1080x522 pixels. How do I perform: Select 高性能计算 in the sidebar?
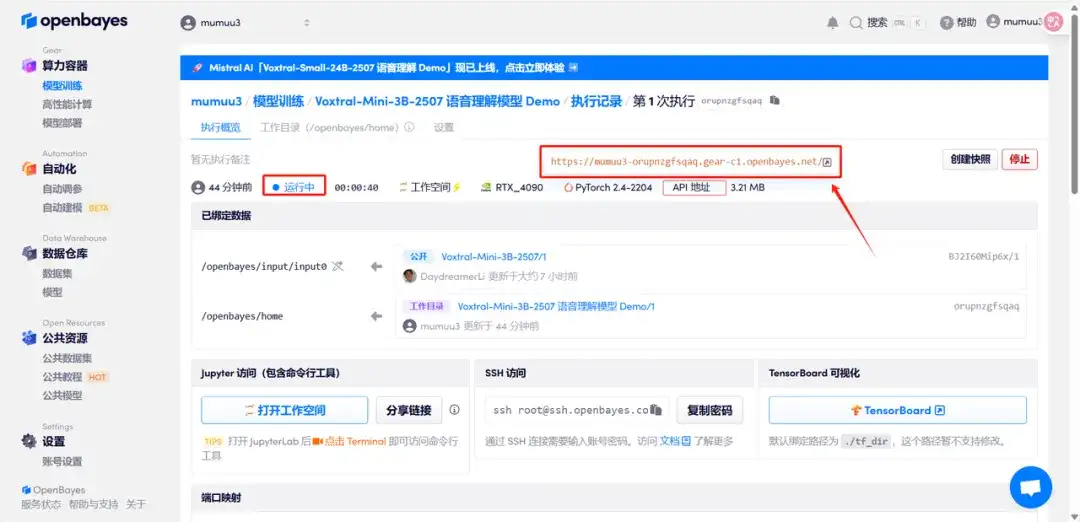[x=68, y=104]
